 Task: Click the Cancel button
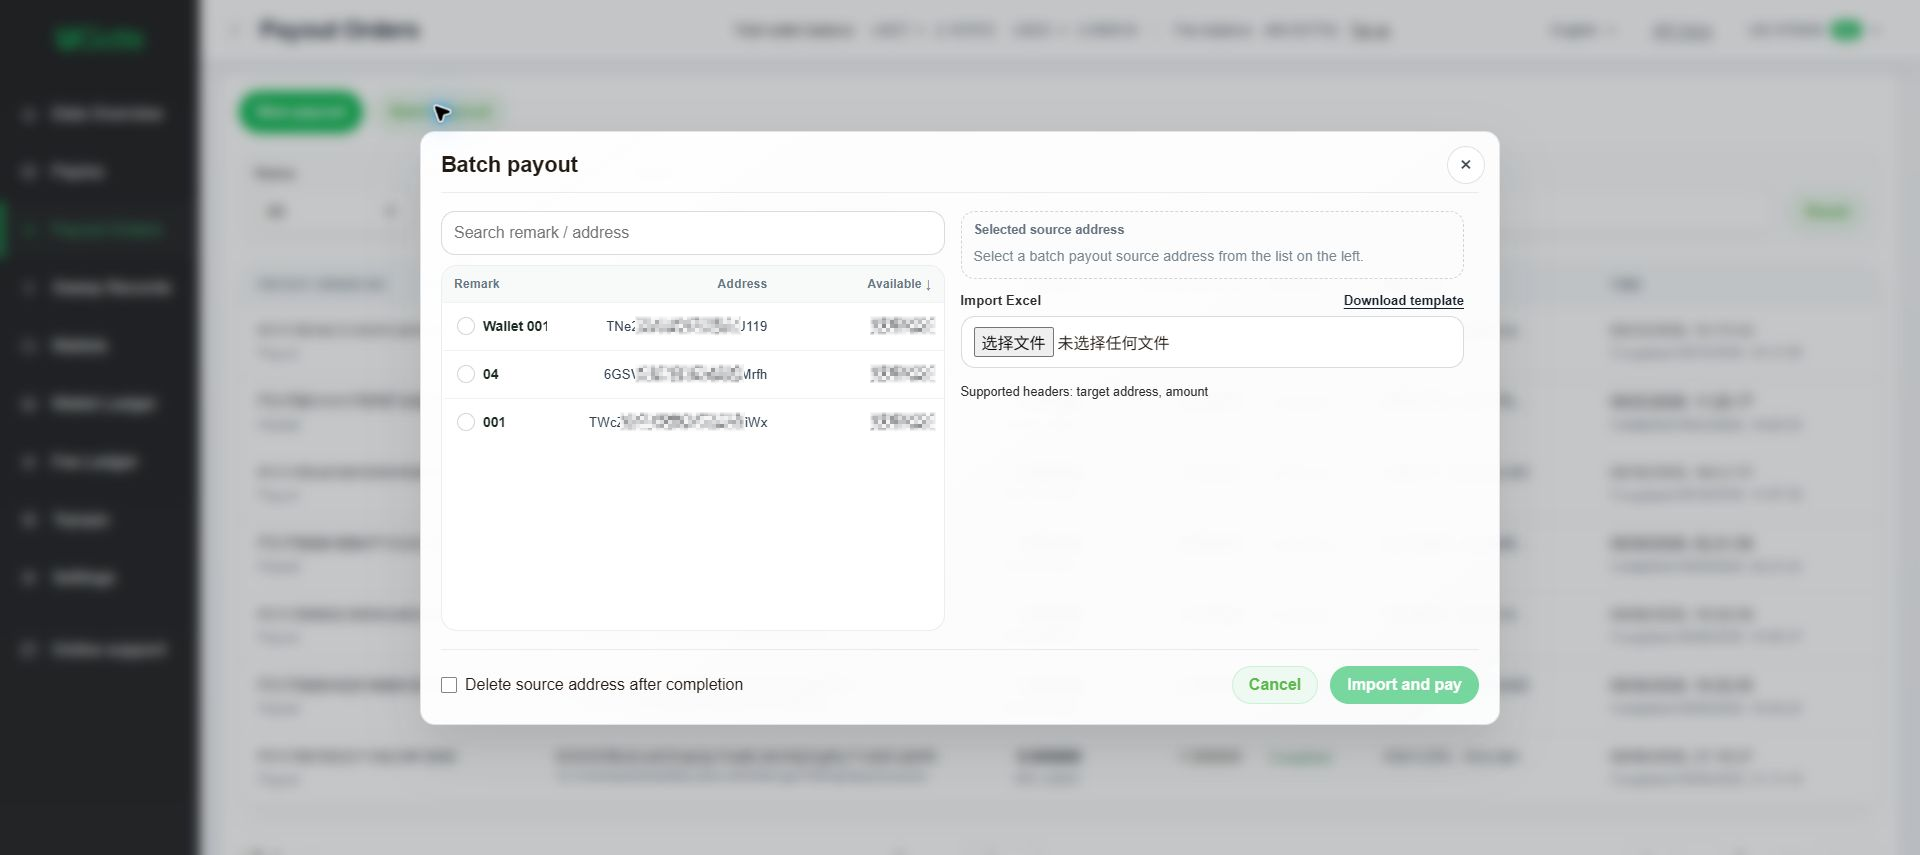pyautogui.click(x=1274, y=685)
